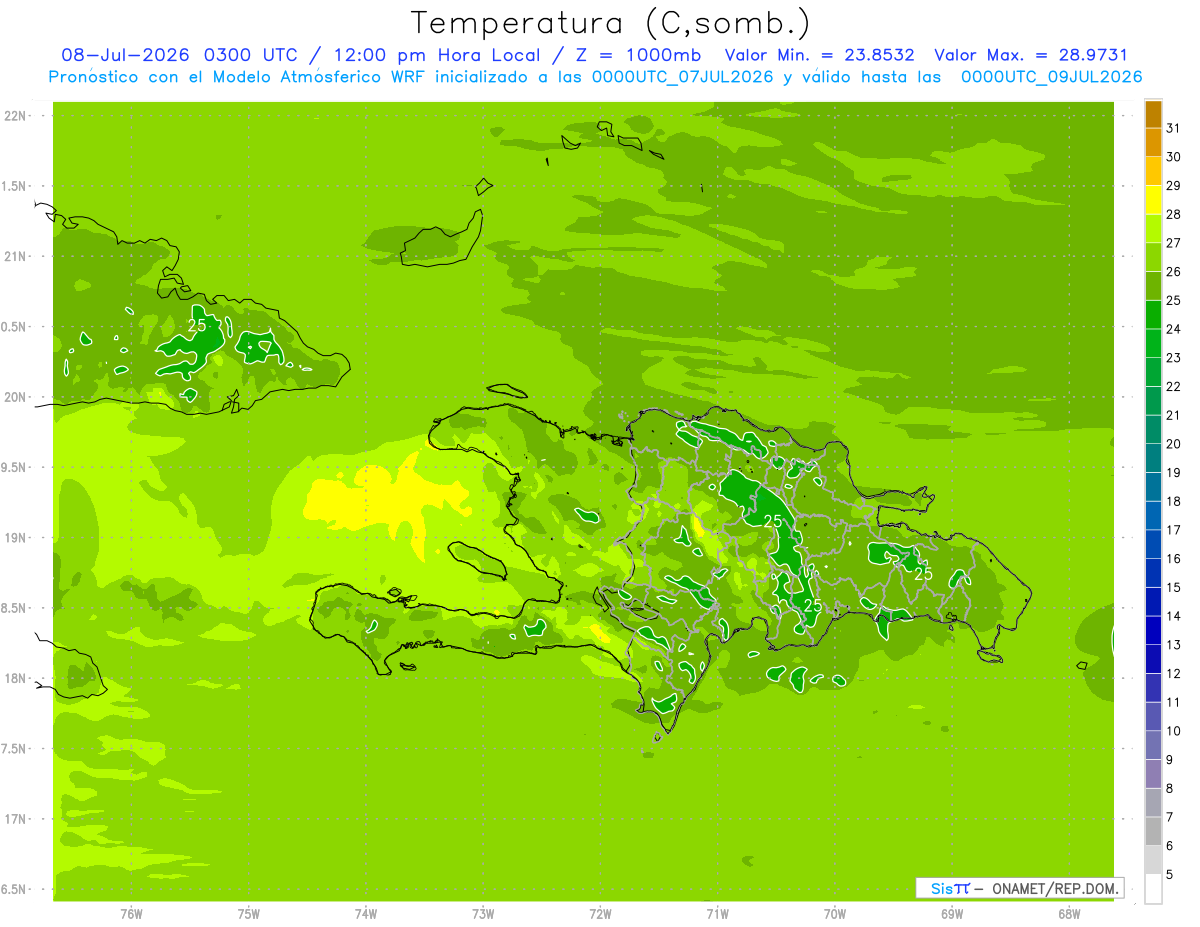
Task: Click the 20N latitude axis label
Action: click(x=15, y=397)
